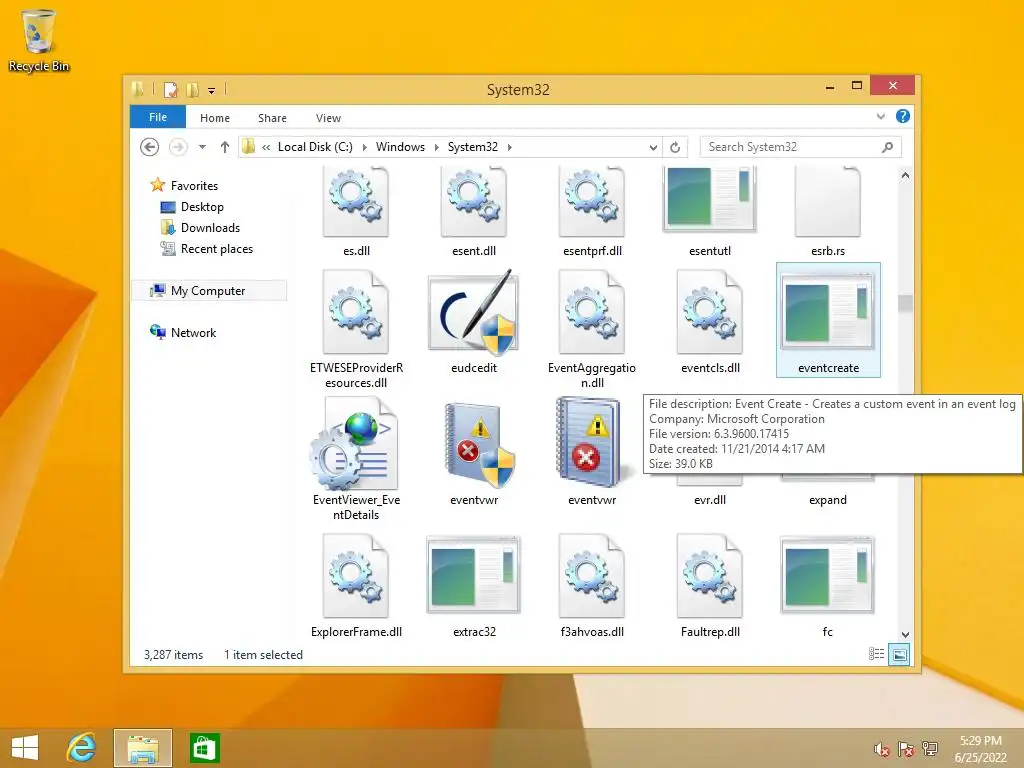Open the Windows Store from taskbar
This screenshot has width=1024, height=768.
click(x=204, y=748)
